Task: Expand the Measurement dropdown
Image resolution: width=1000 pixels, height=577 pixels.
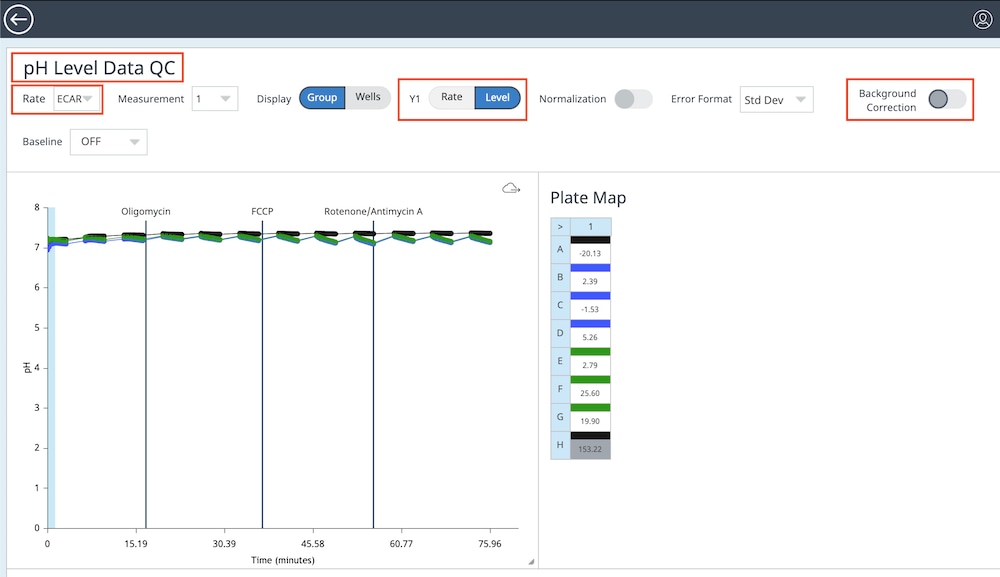Action: tap(215, 99)
